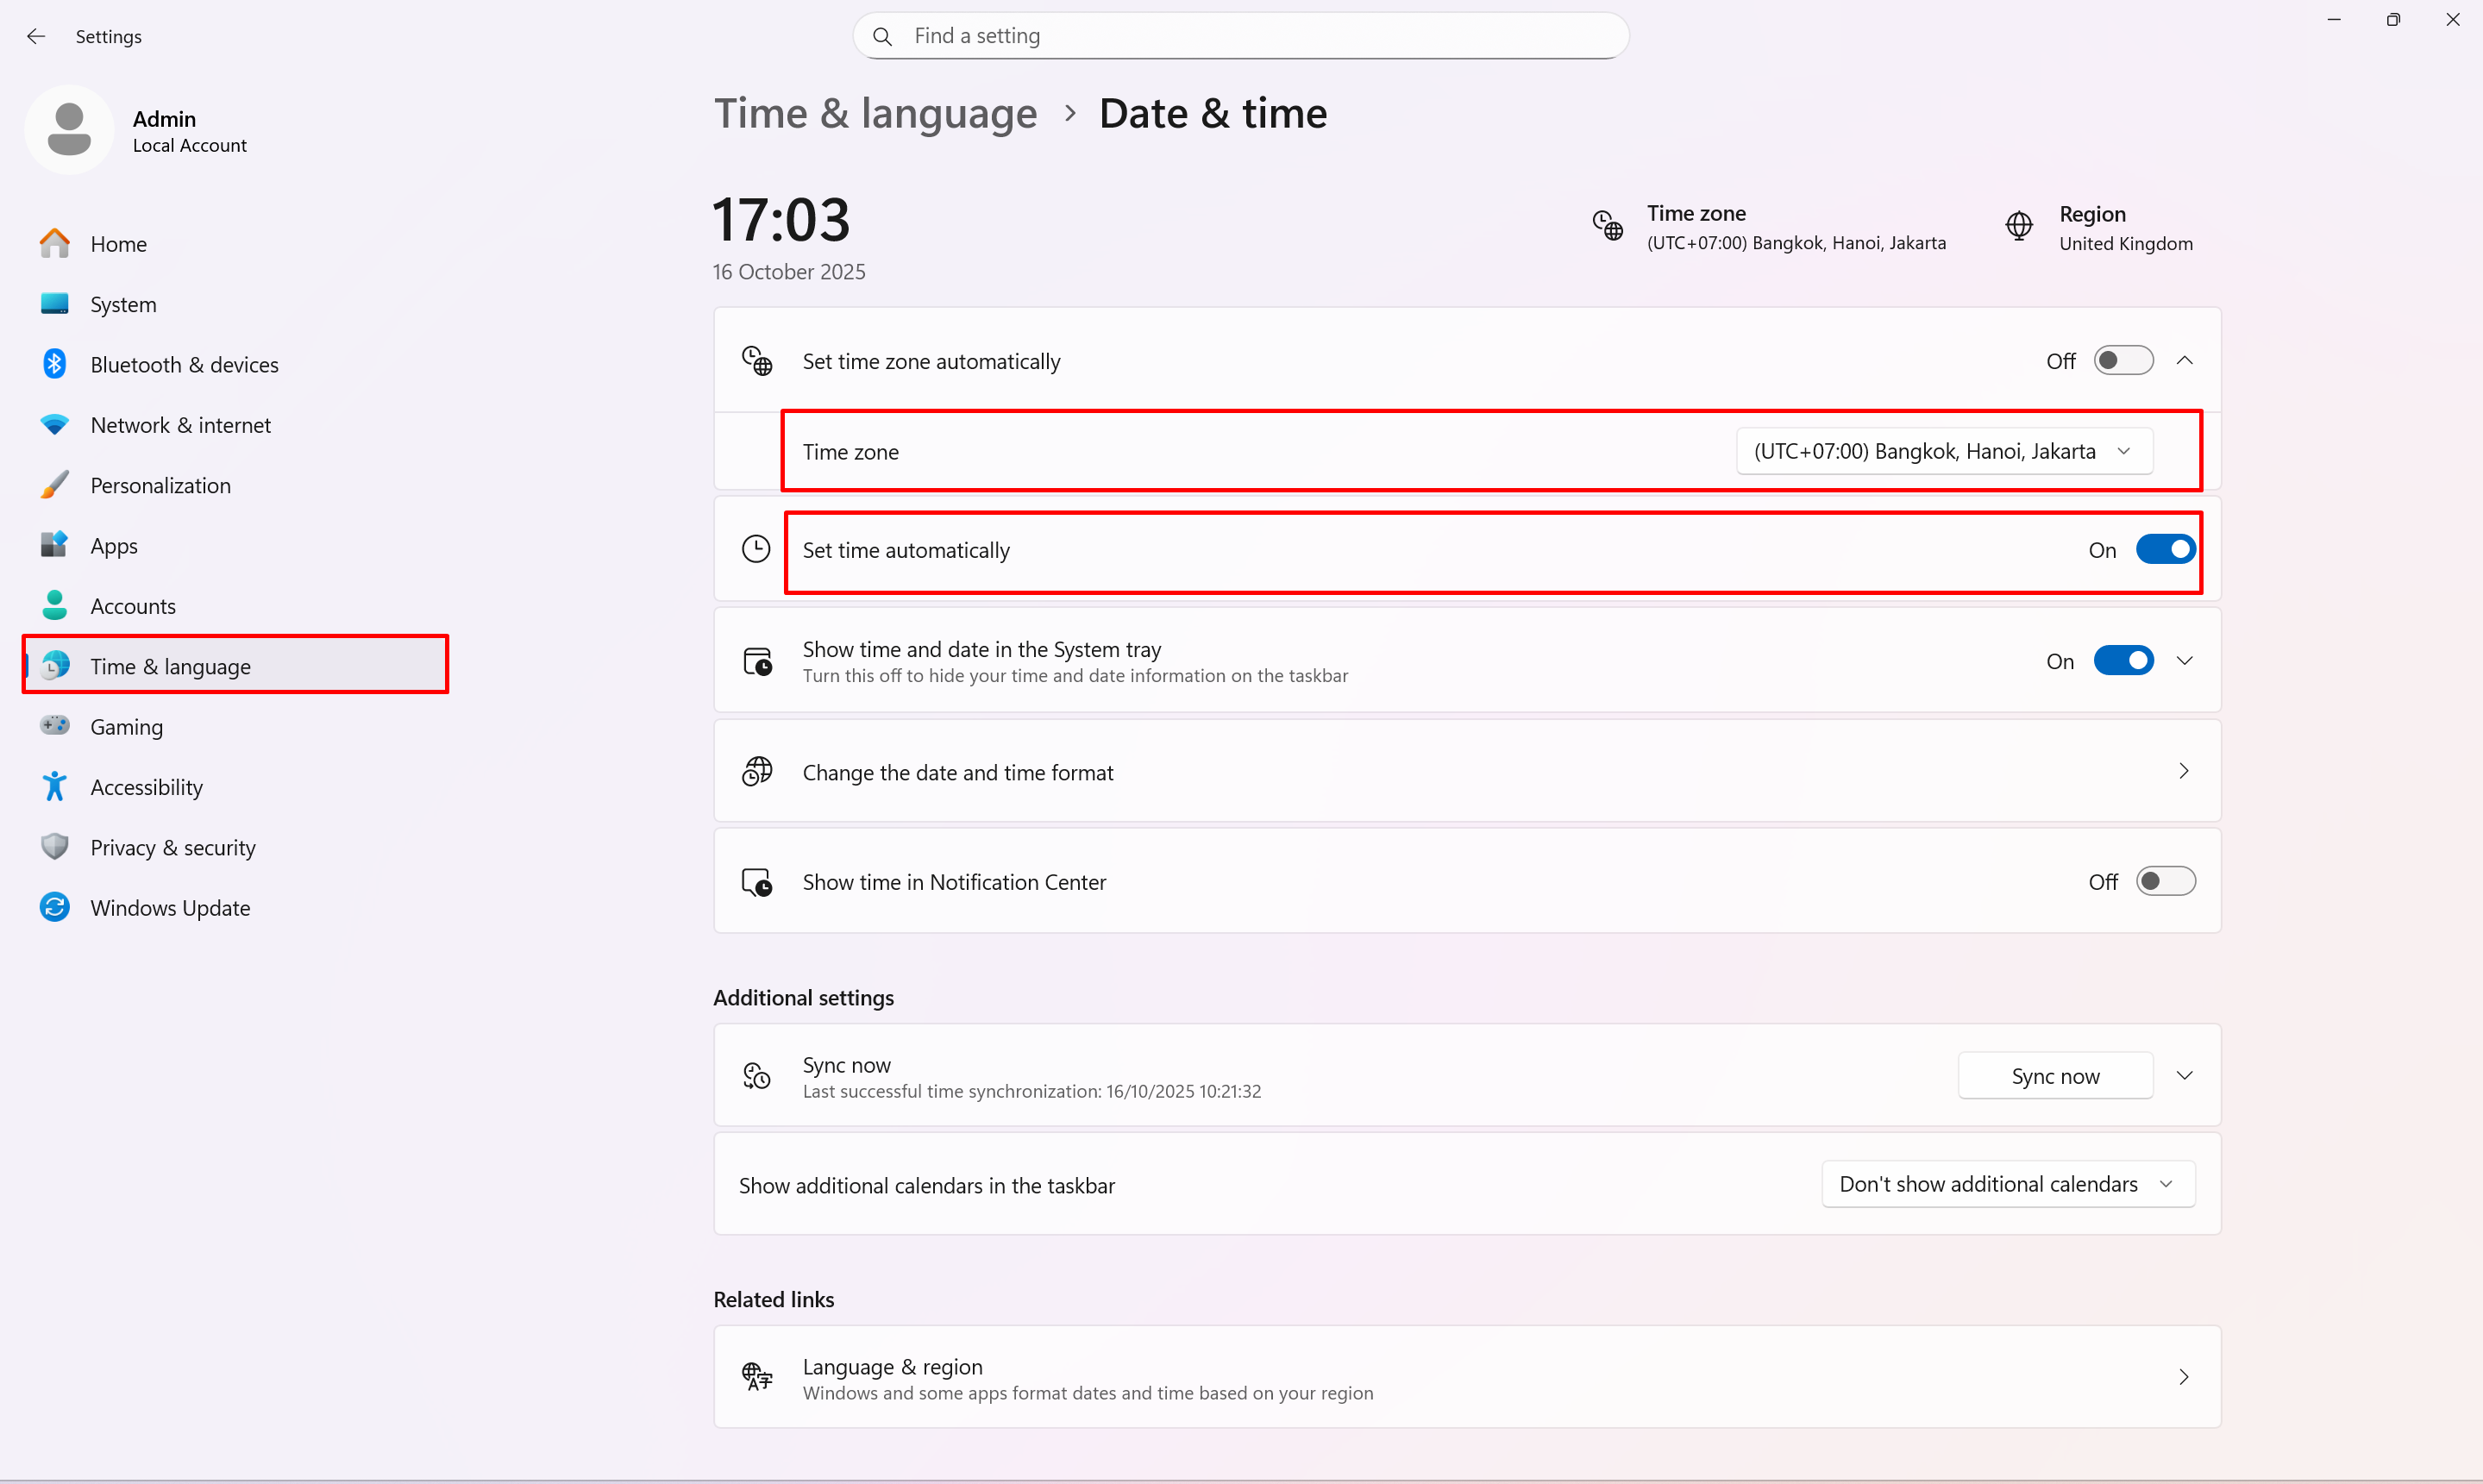Open Network & internet settings

180,425
